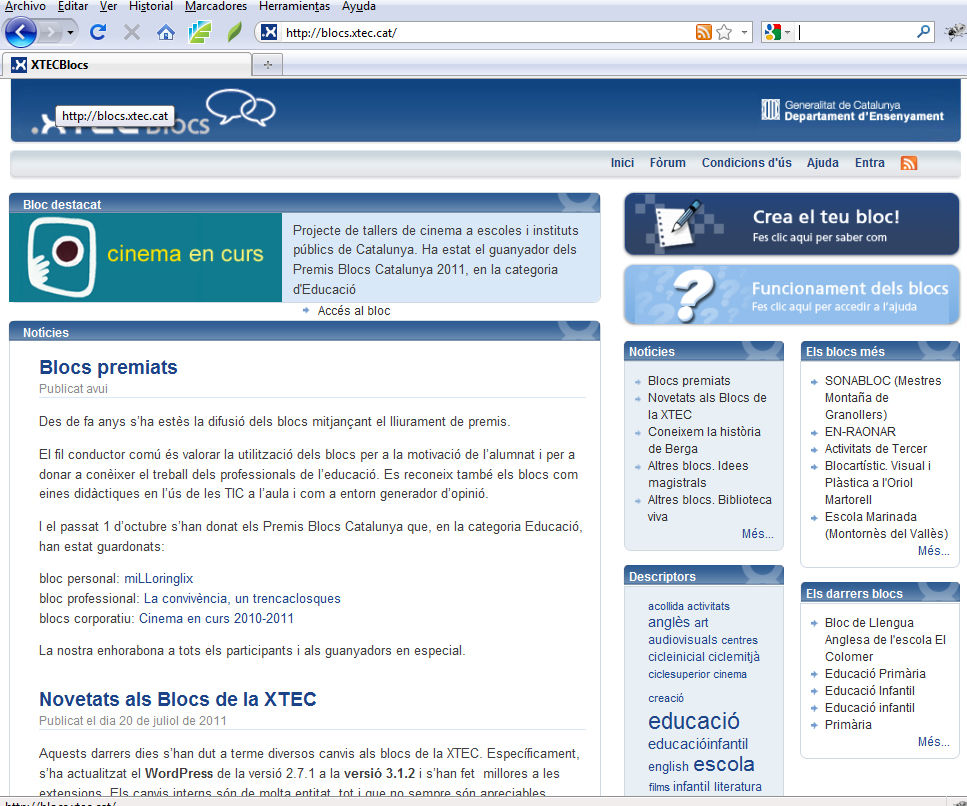Screen dimensions: 967x806
Task: Click the RSS feed icon in address bar
Action: (x=704, y=32)
